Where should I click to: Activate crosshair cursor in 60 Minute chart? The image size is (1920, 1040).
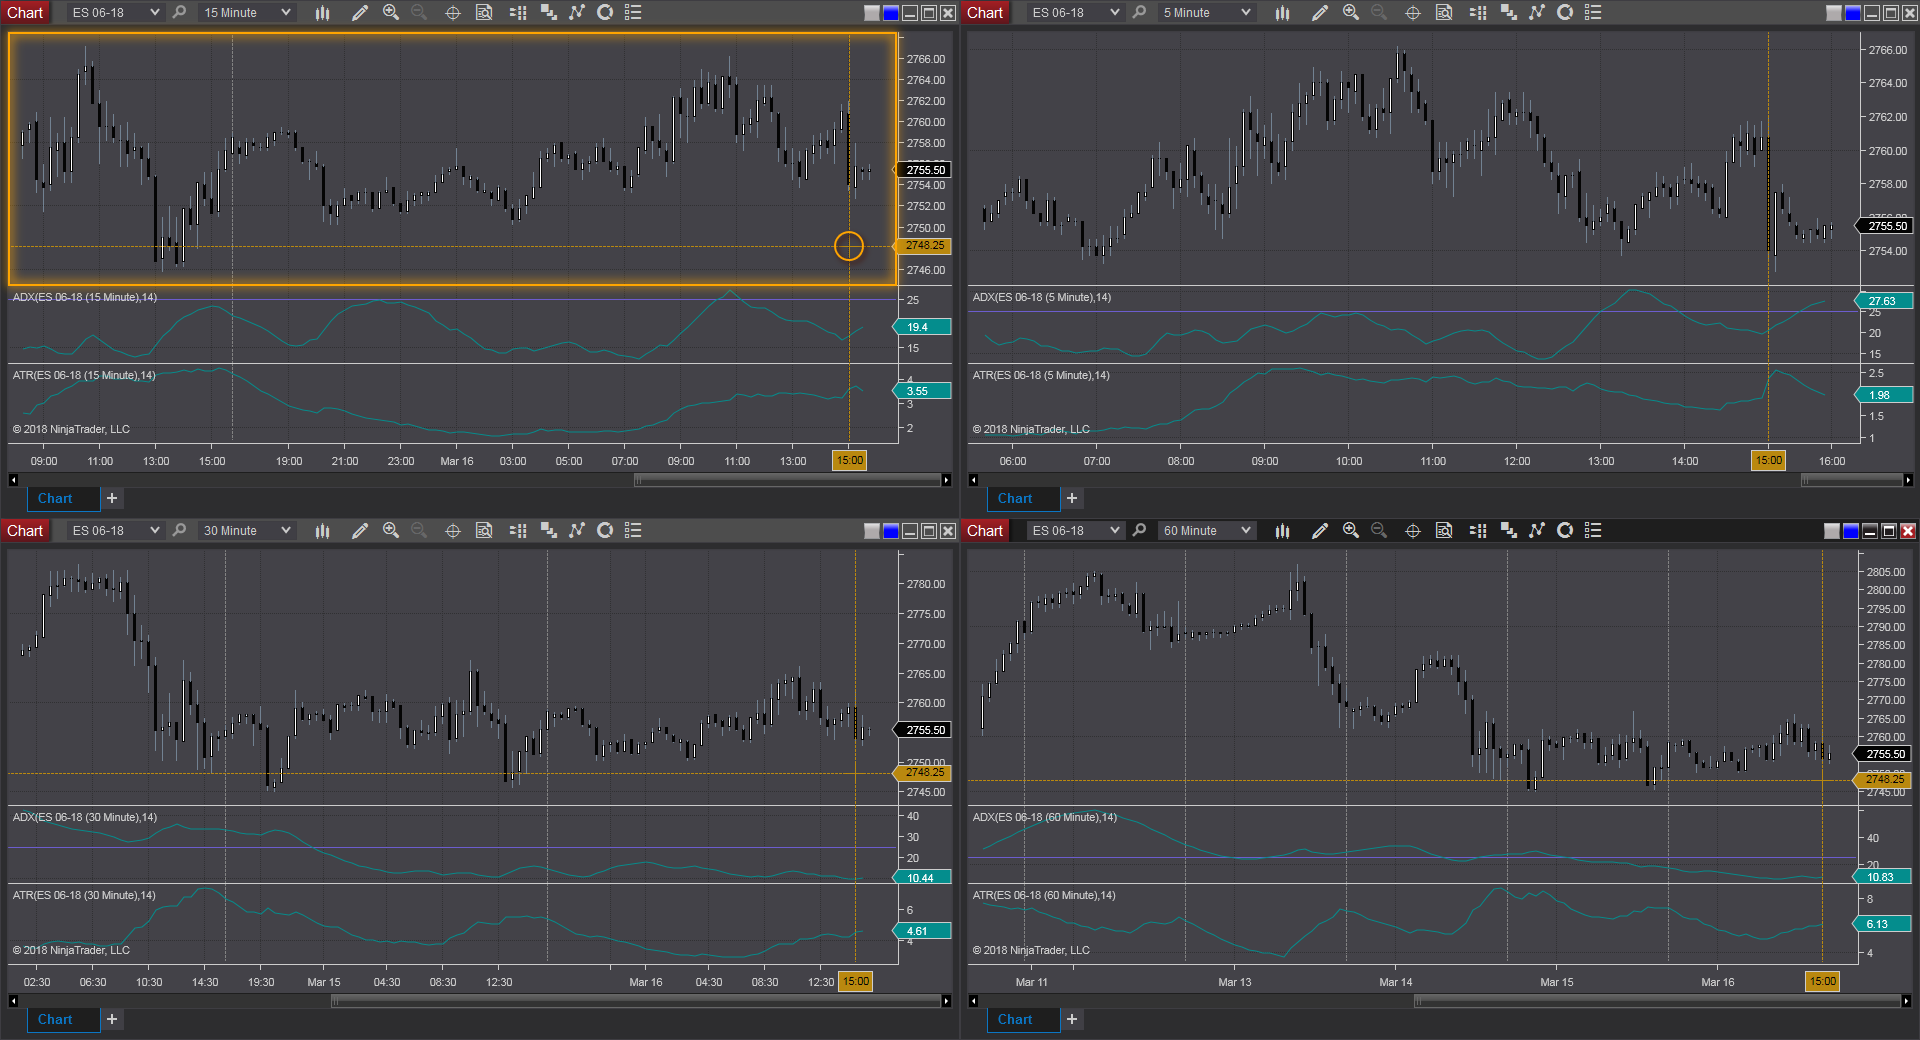tap(1413, 531)
